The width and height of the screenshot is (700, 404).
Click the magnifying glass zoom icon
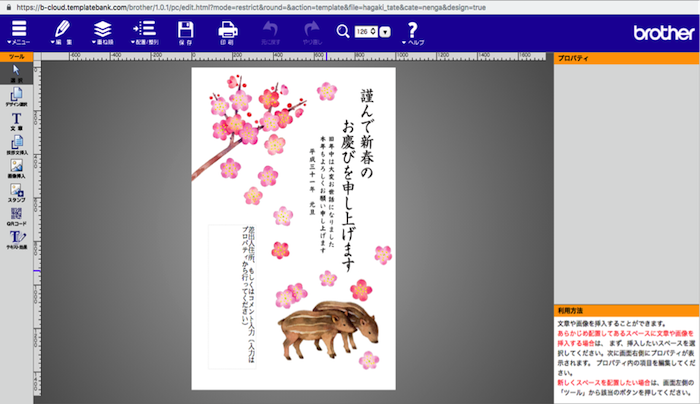[343, 31]
